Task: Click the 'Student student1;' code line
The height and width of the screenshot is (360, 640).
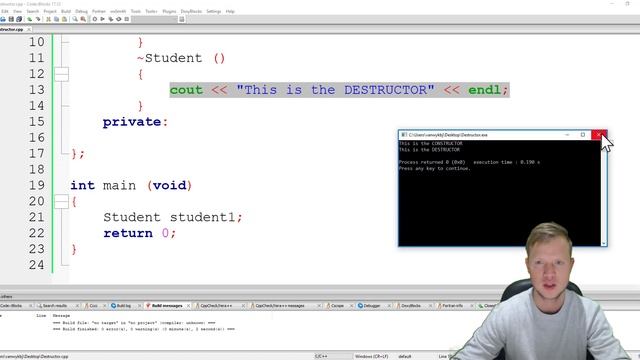Action: [173, 217]
